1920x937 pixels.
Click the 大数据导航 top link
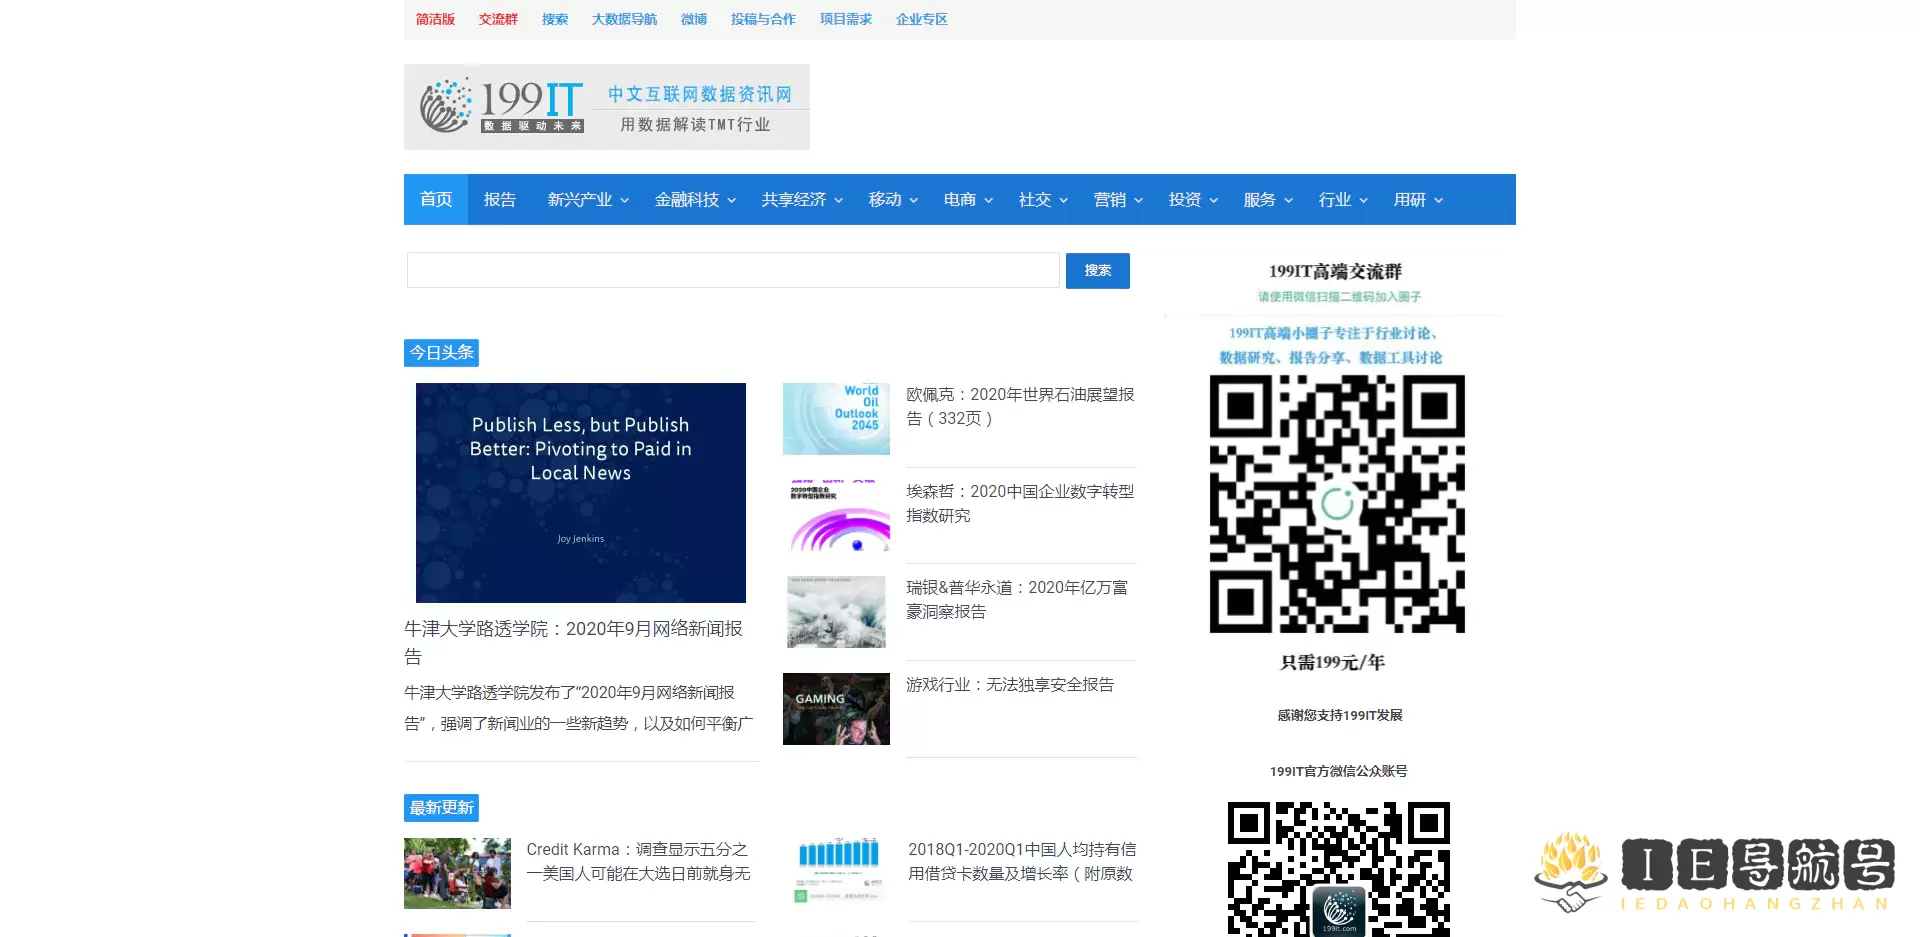click(624, 19)
